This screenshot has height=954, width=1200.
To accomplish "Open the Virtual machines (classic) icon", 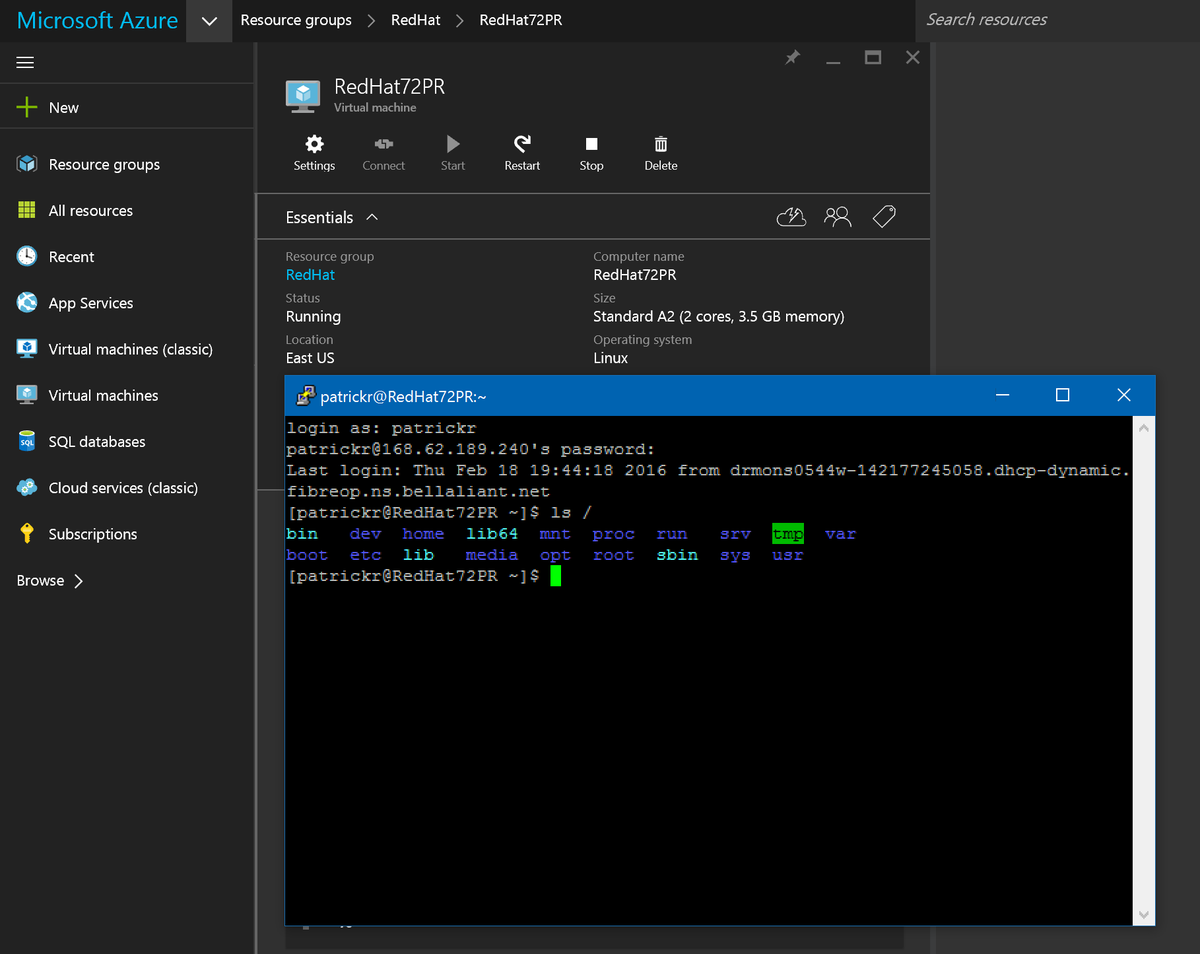I will click(27, 349).
